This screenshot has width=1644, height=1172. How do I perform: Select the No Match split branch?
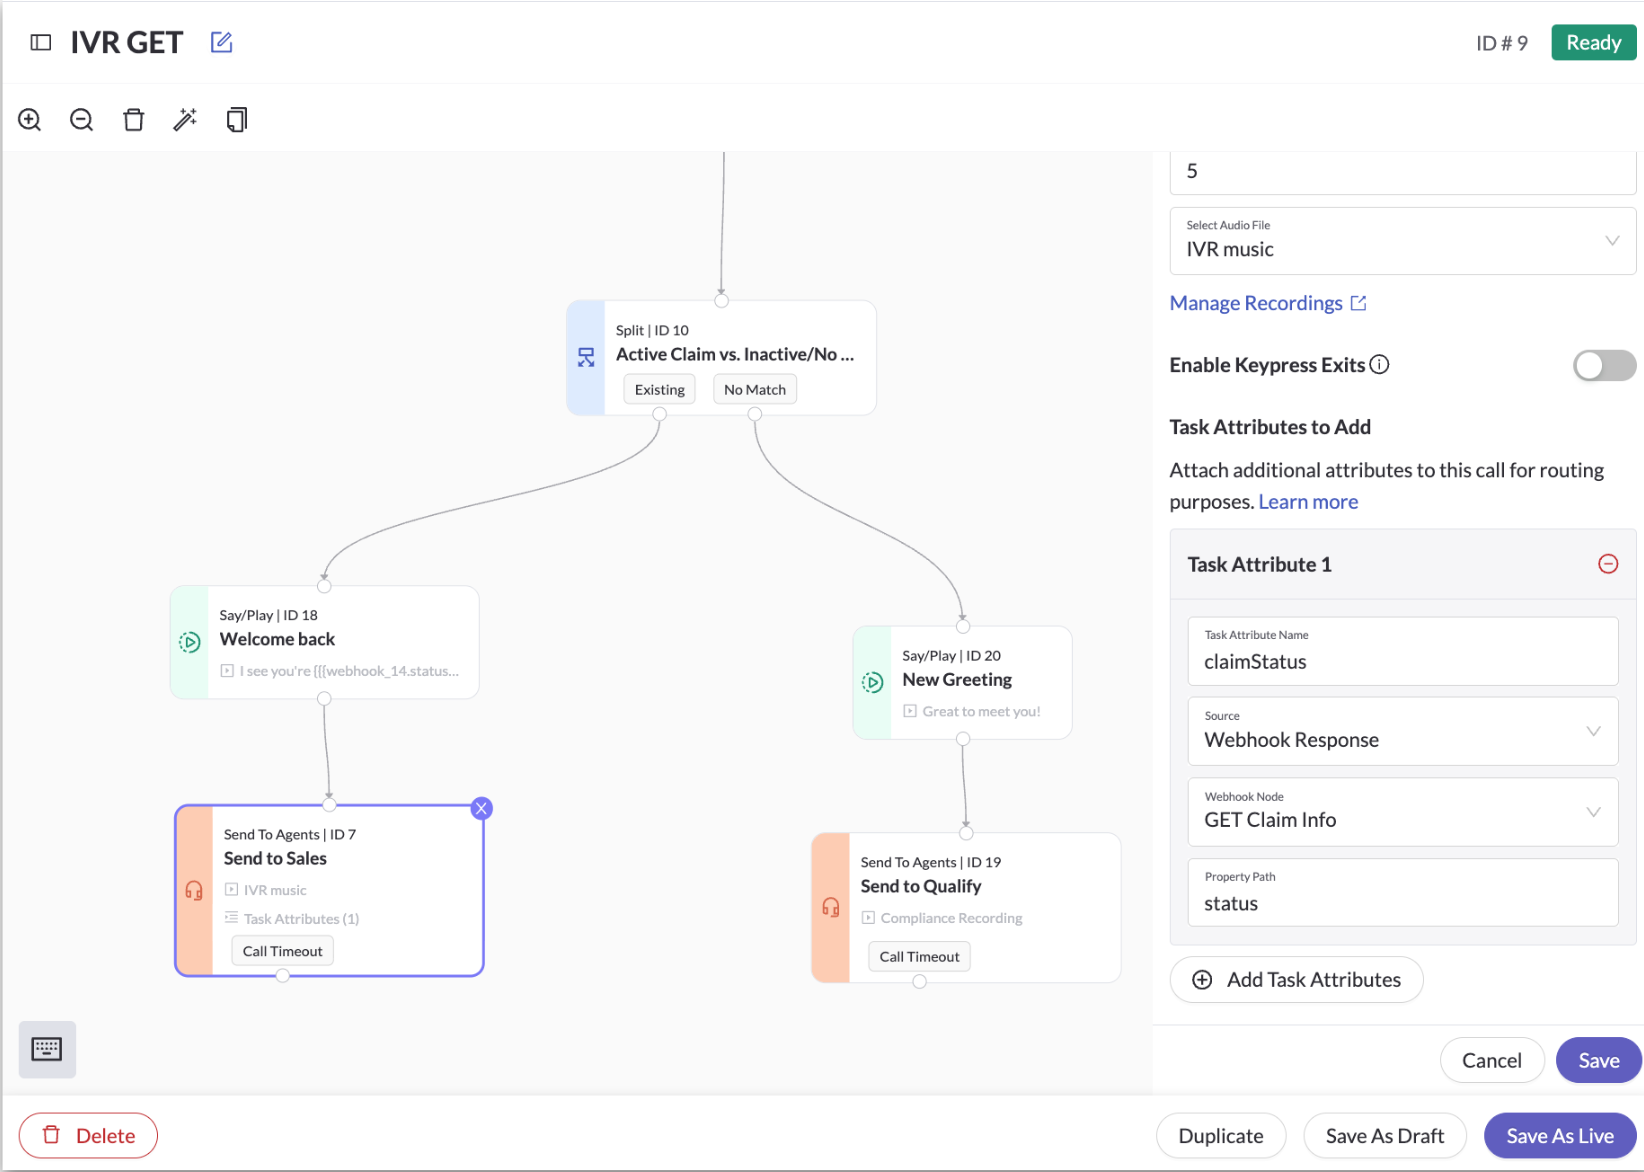click(x=755, y=389)
